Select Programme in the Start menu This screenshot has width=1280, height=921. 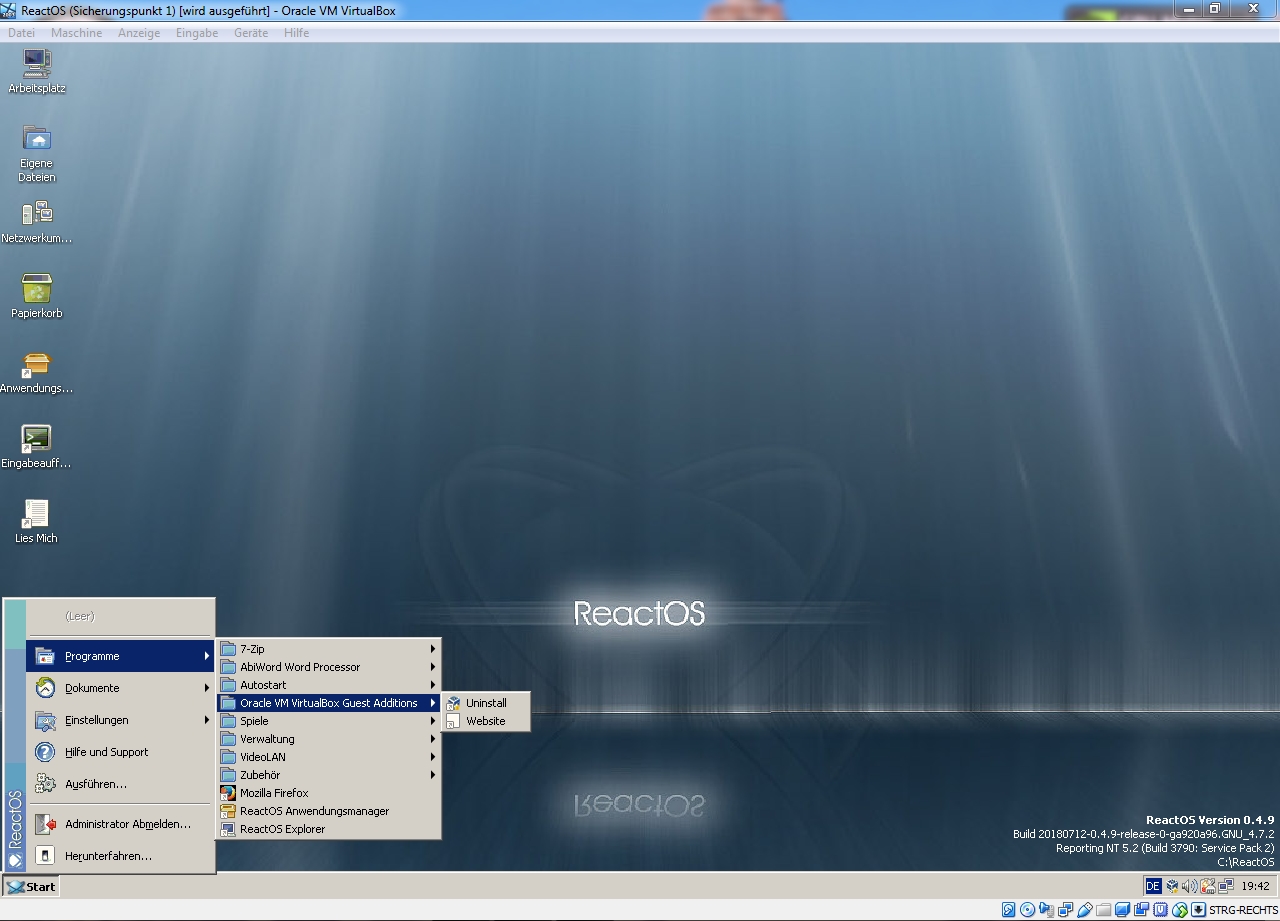[120, 656]
